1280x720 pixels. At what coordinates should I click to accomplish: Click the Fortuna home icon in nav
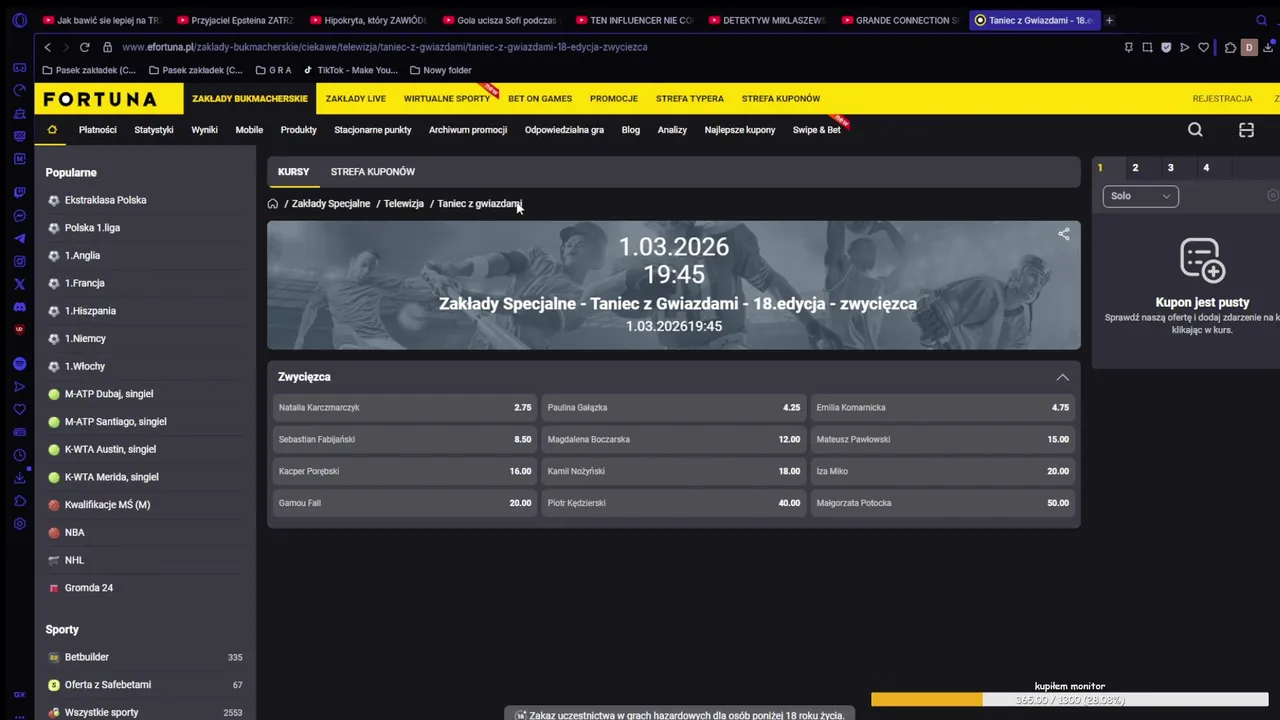(52, 130)
